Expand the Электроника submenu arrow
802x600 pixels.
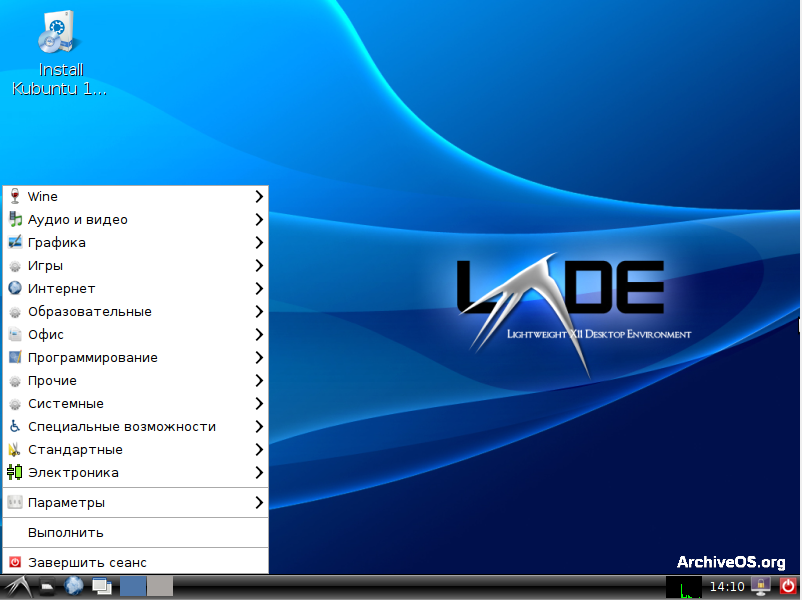pos(259,473)
